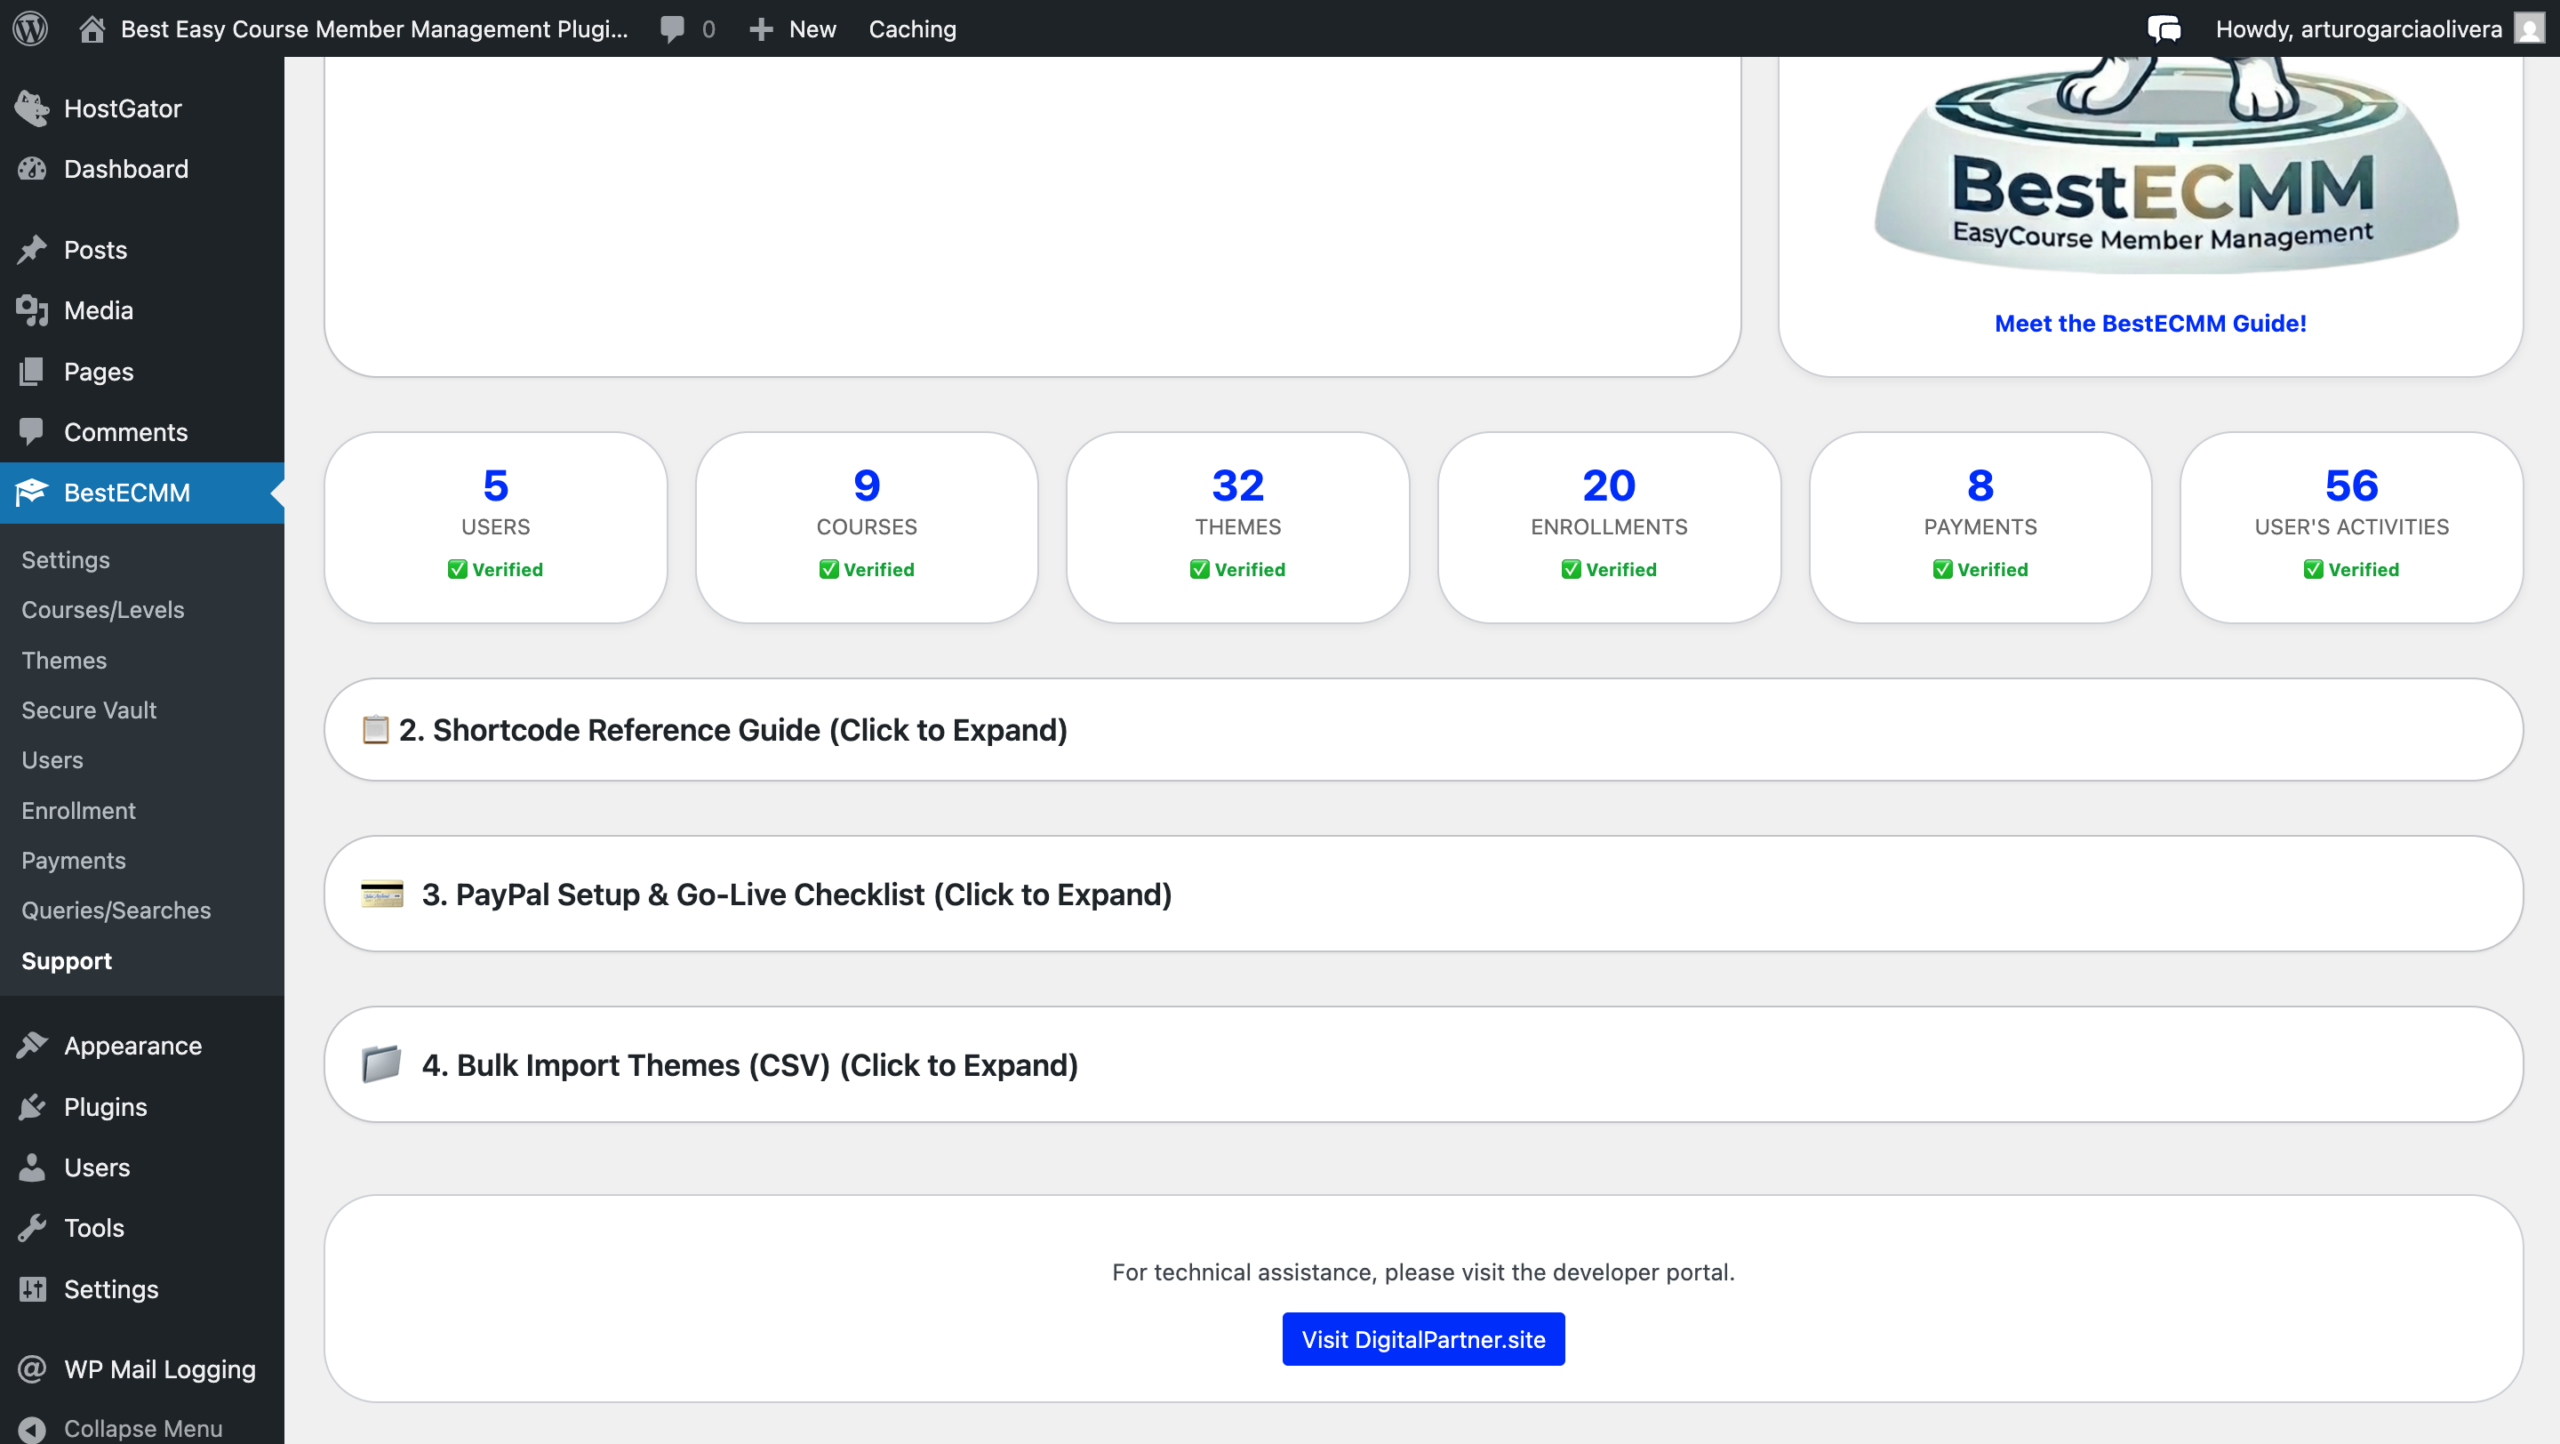Click the Visit DigitalPartner.site button
This screenshot has height=1444, width=2560.
(1422, 1339)
